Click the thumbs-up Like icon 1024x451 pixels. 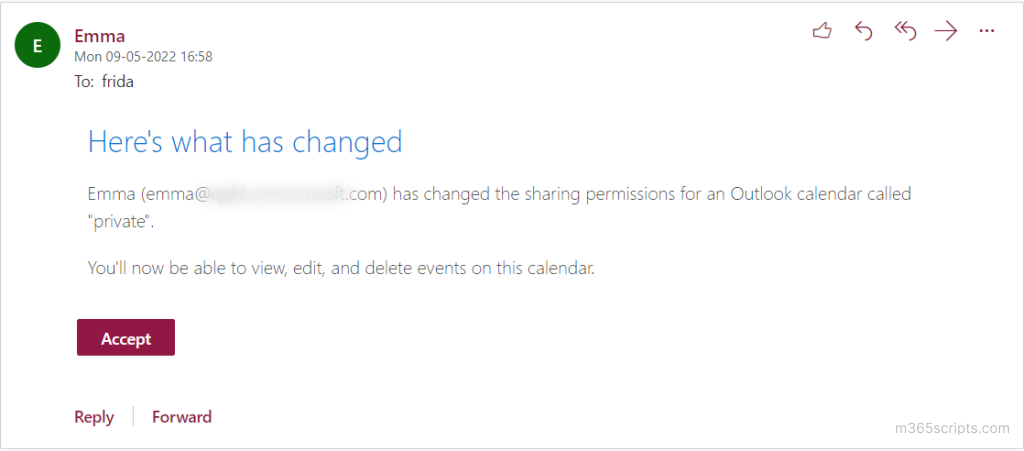pos(822,32)
